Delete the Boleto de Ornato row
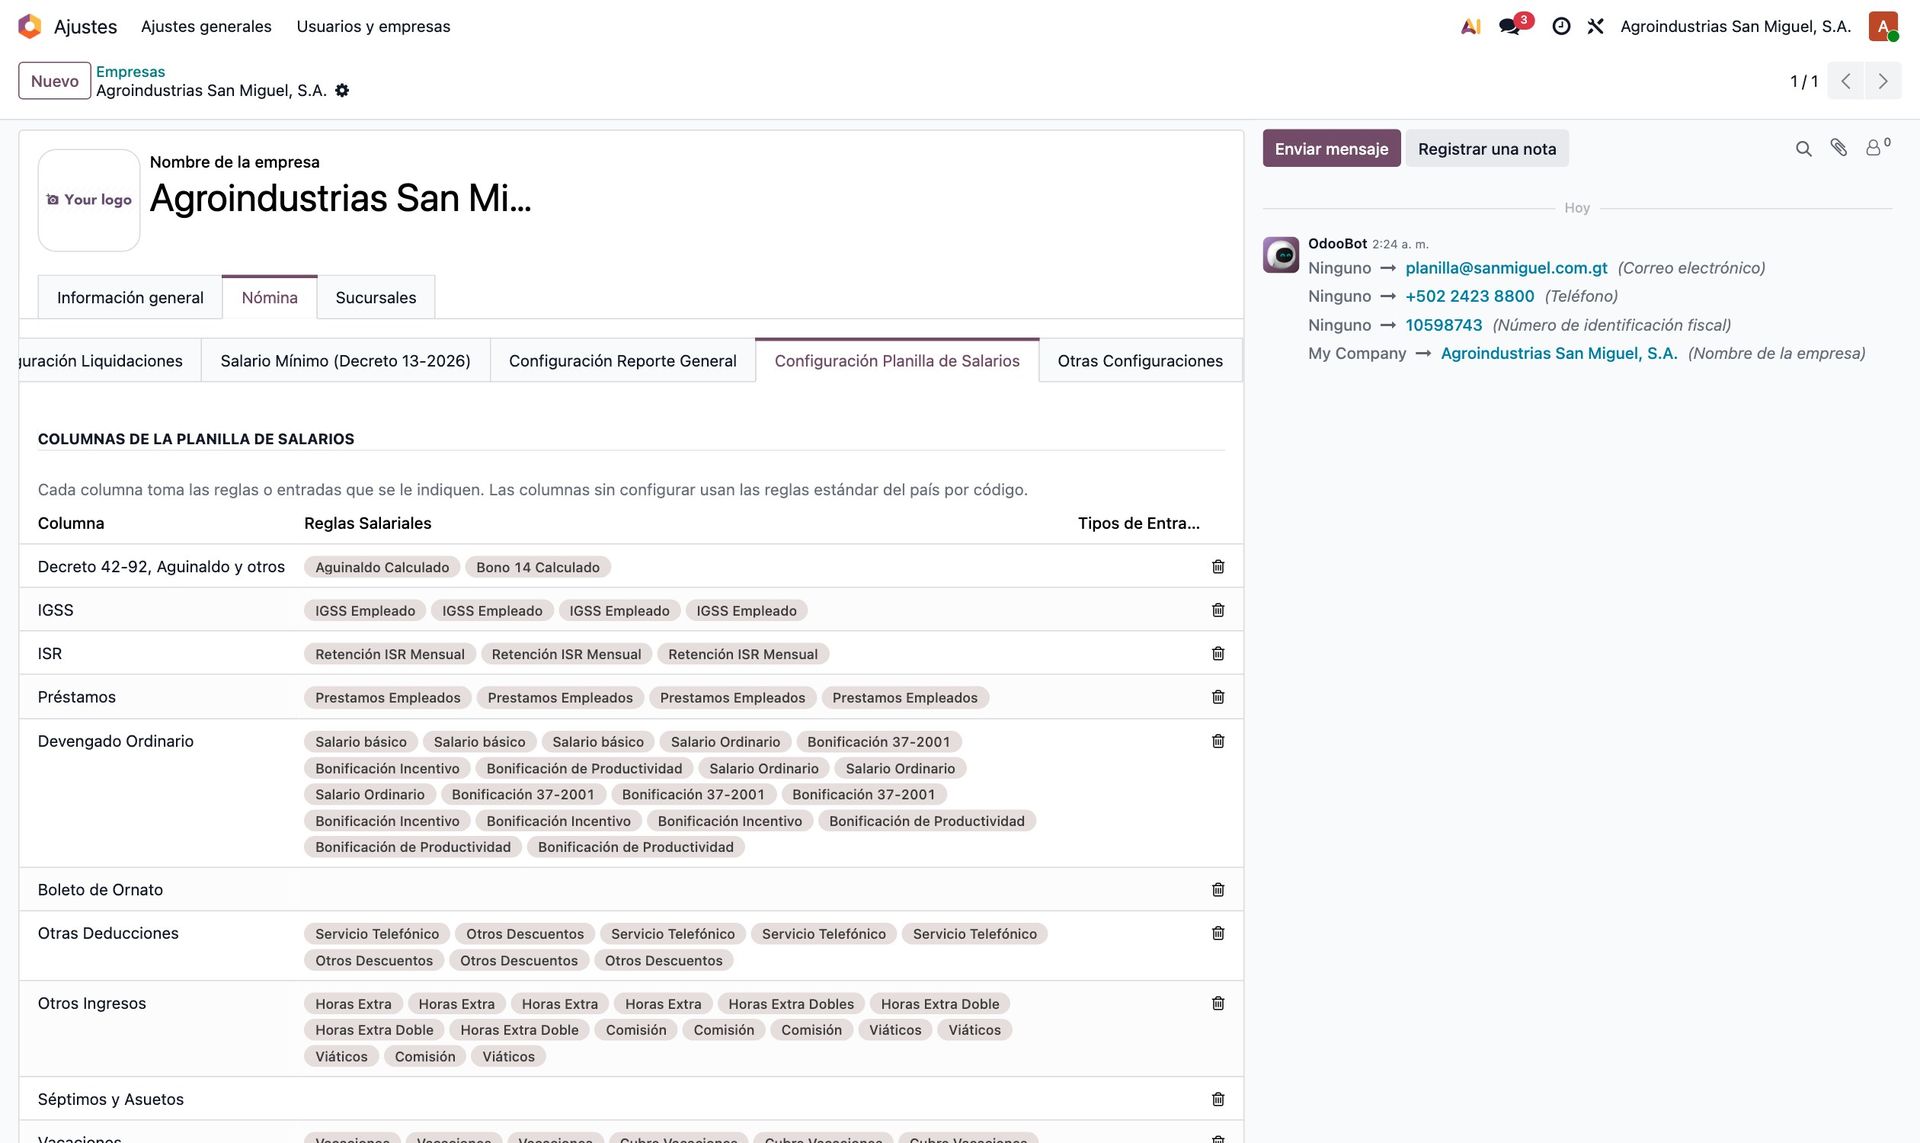Screen dimensions: 1920x1143 (1218, 890)
